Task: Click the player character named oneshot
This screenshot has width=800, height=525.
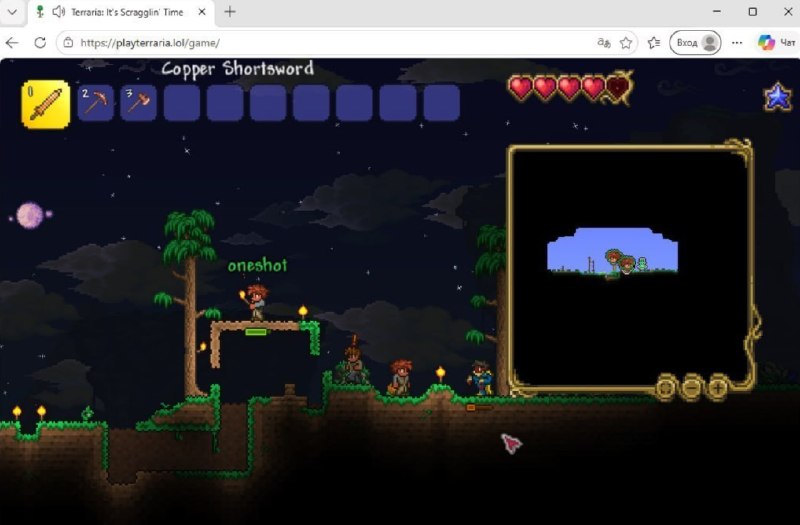Action: (x=255, y=302)
